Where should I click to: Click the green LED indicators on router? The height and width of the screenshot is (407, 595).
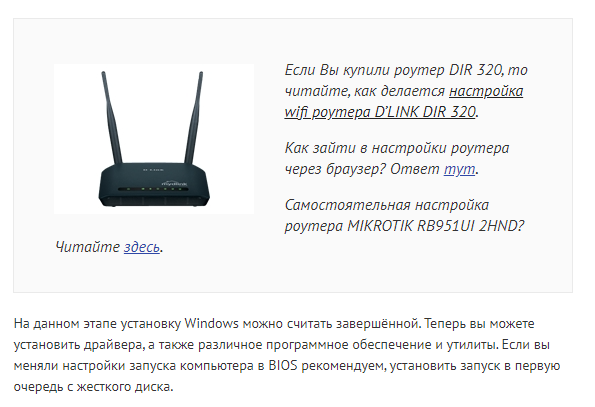tap(154, 189)
